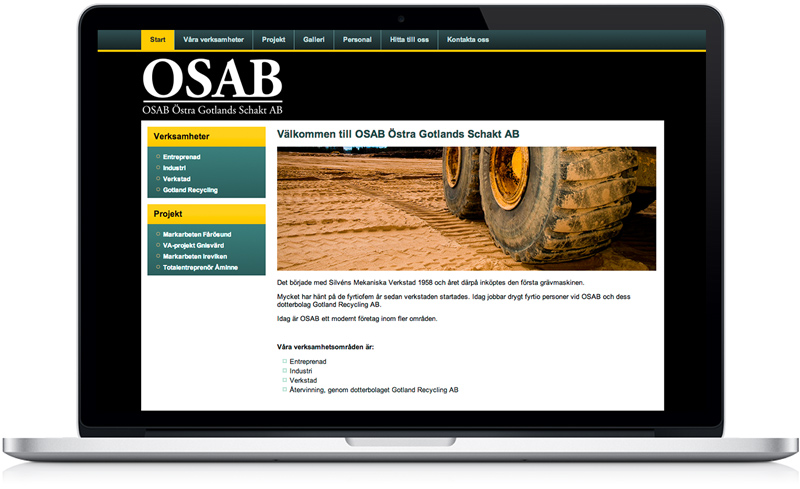The image size is (800, 489).
Task: Click the sentence Idag är OSAB ett modernt företag
Action: coord(357,319)
